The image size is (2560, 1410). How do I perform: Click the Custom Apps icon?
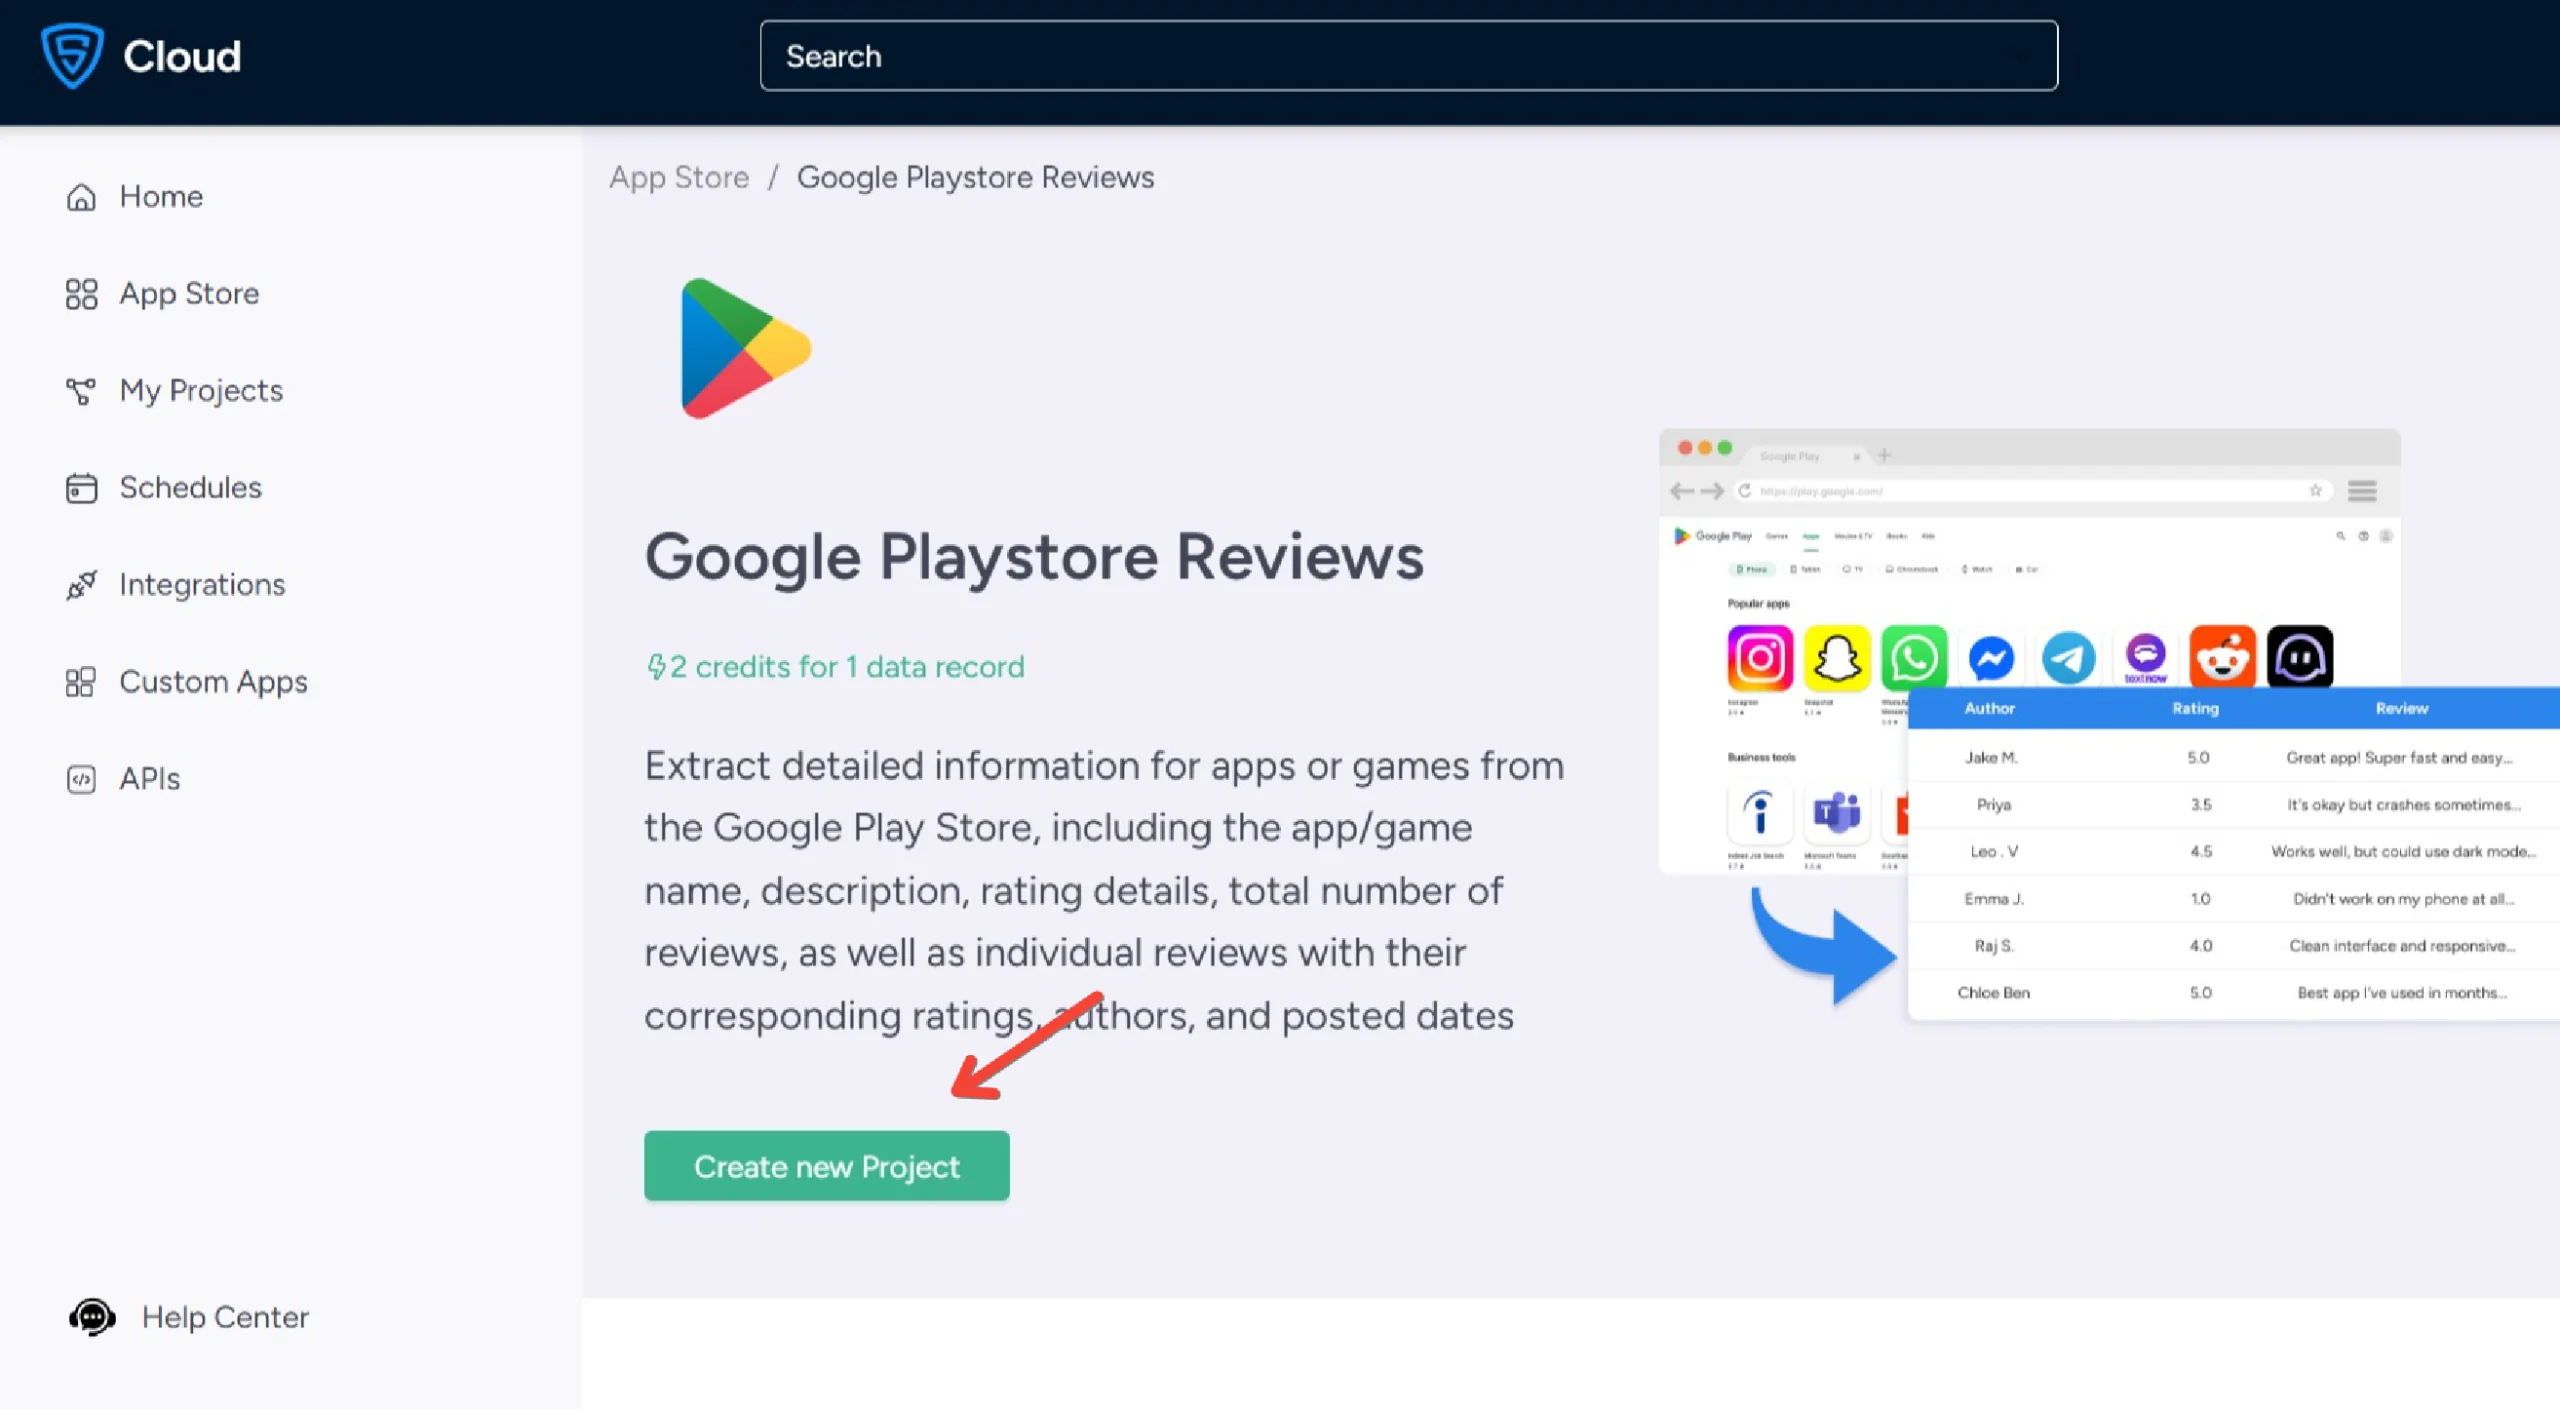(81, 682)
